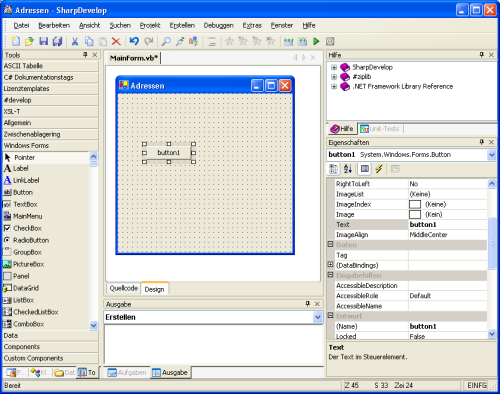Undo the last action via toolbar
Screen dimensions: 500x394
(x=134, y=41)
